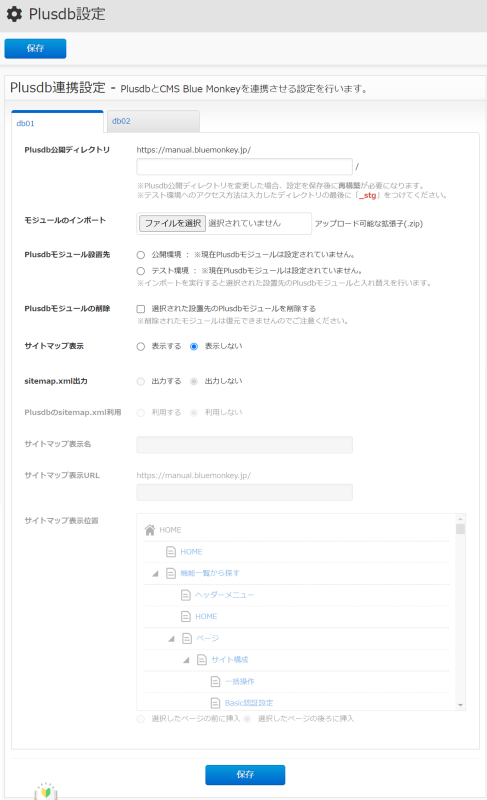Click the ファイルを選択 button
This screenshot has height=800, width=487.
[172, 223]
